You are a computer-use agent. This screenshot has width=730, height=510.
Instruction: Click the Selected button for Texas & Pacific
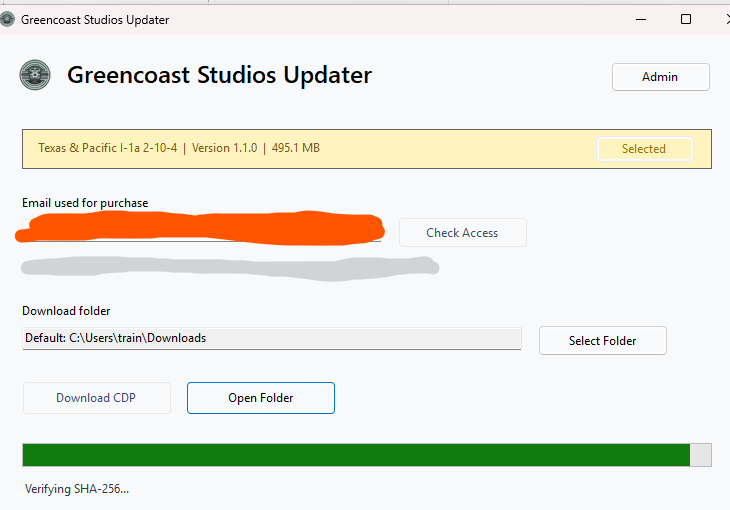pyautogui.click(x=644, y=149)
